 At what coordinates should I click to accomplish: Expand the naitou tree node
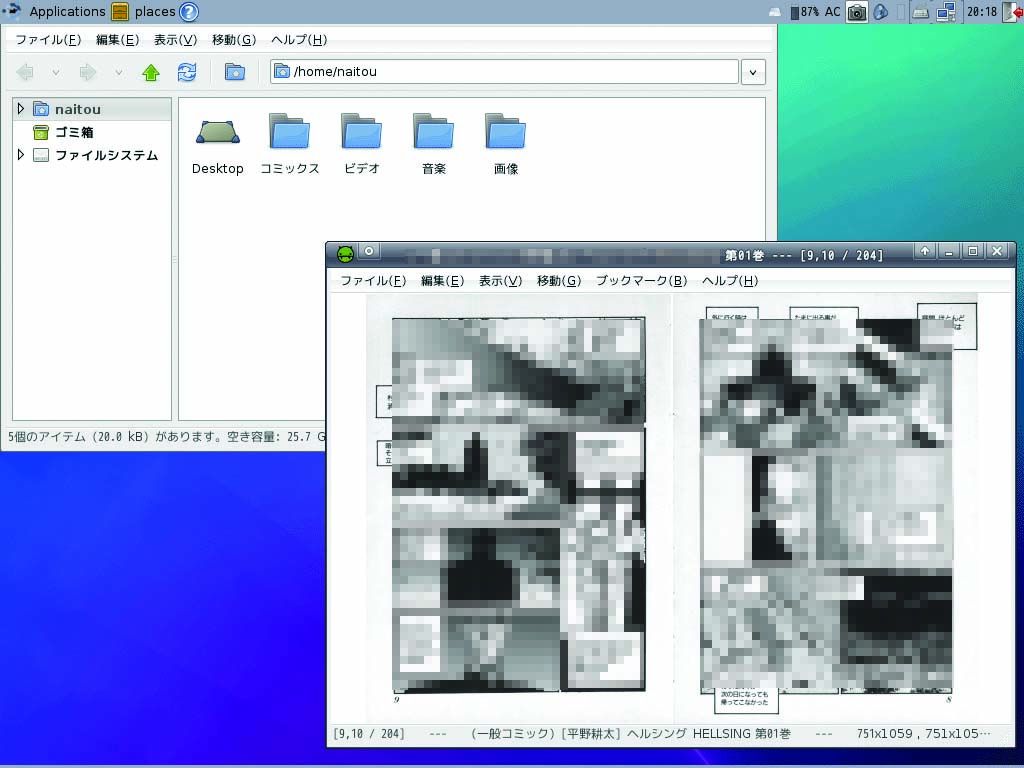[21, 108]
